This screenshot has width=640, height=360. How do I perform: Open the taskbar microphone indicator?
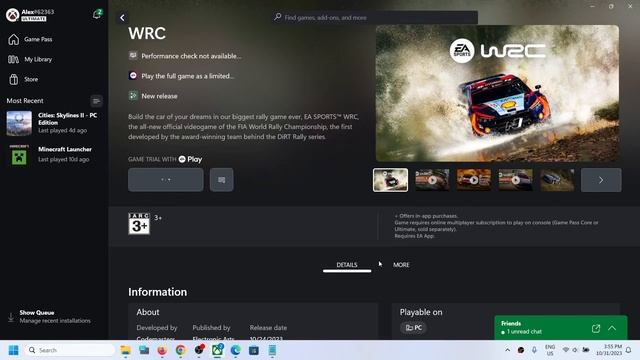coord(534,350)
